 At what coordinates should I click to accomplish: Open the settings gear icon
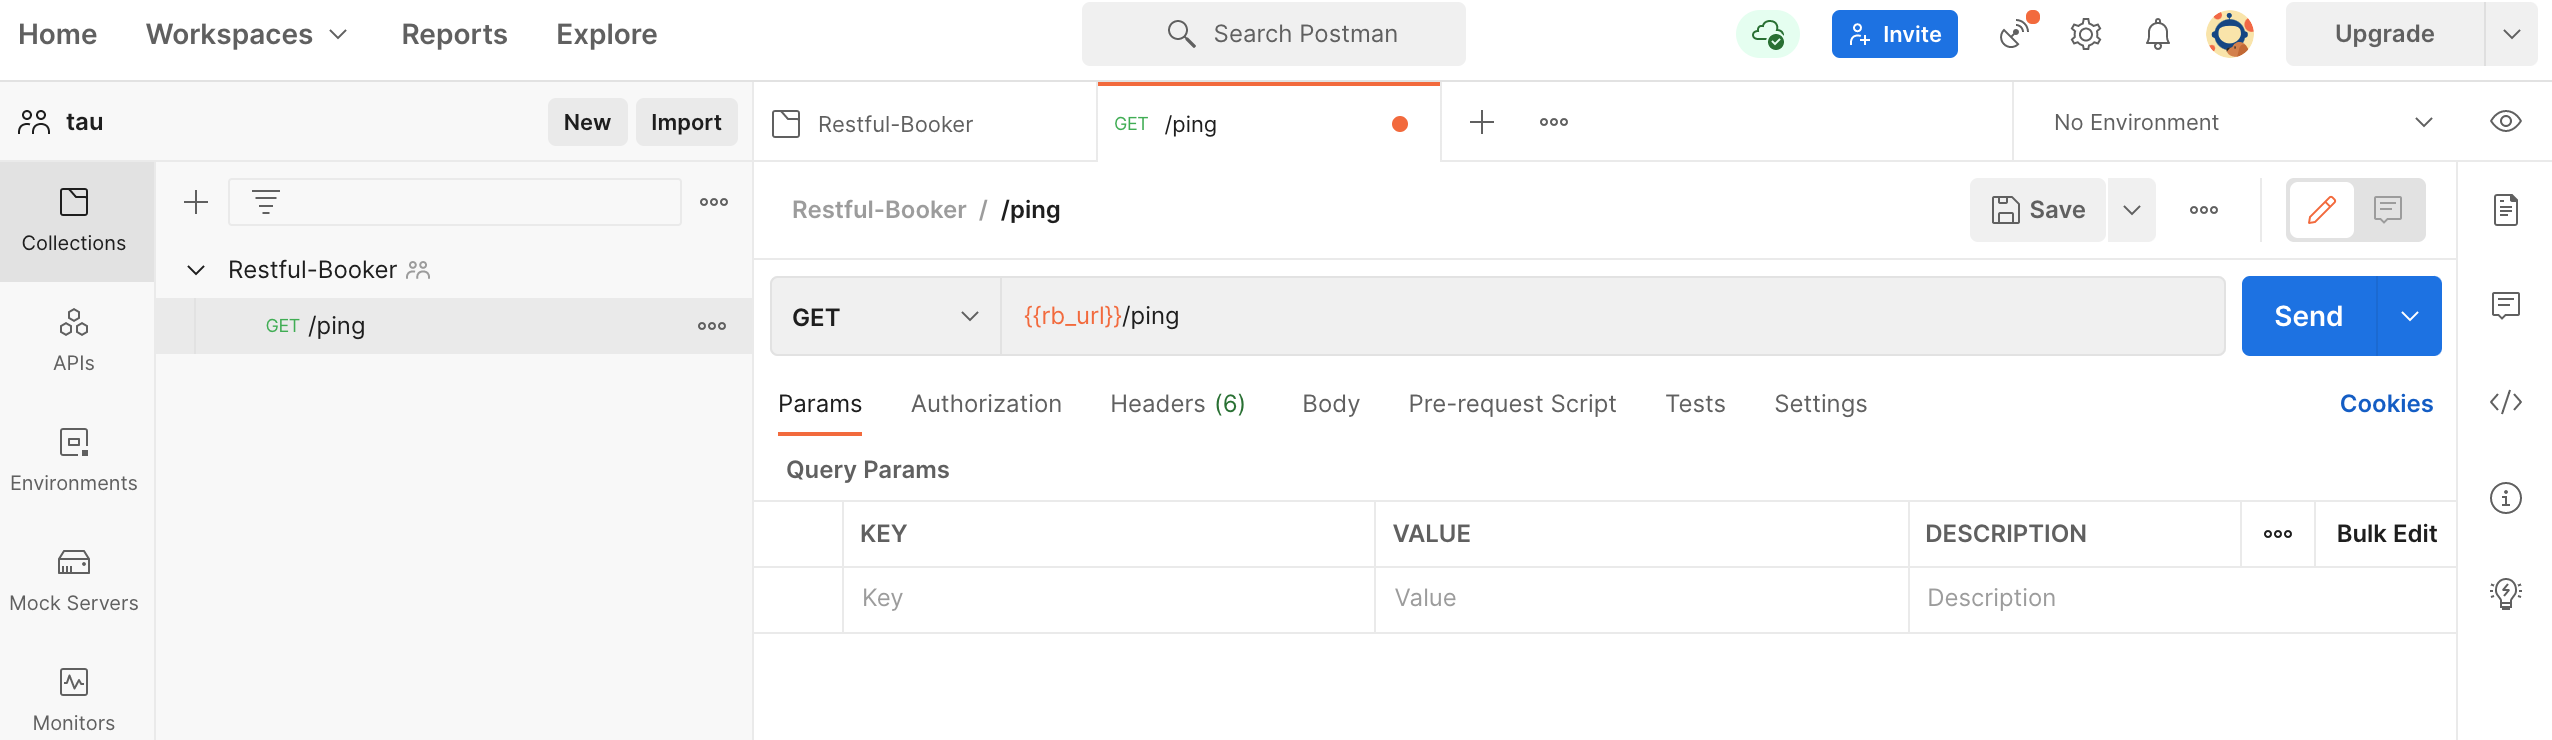2086,34
